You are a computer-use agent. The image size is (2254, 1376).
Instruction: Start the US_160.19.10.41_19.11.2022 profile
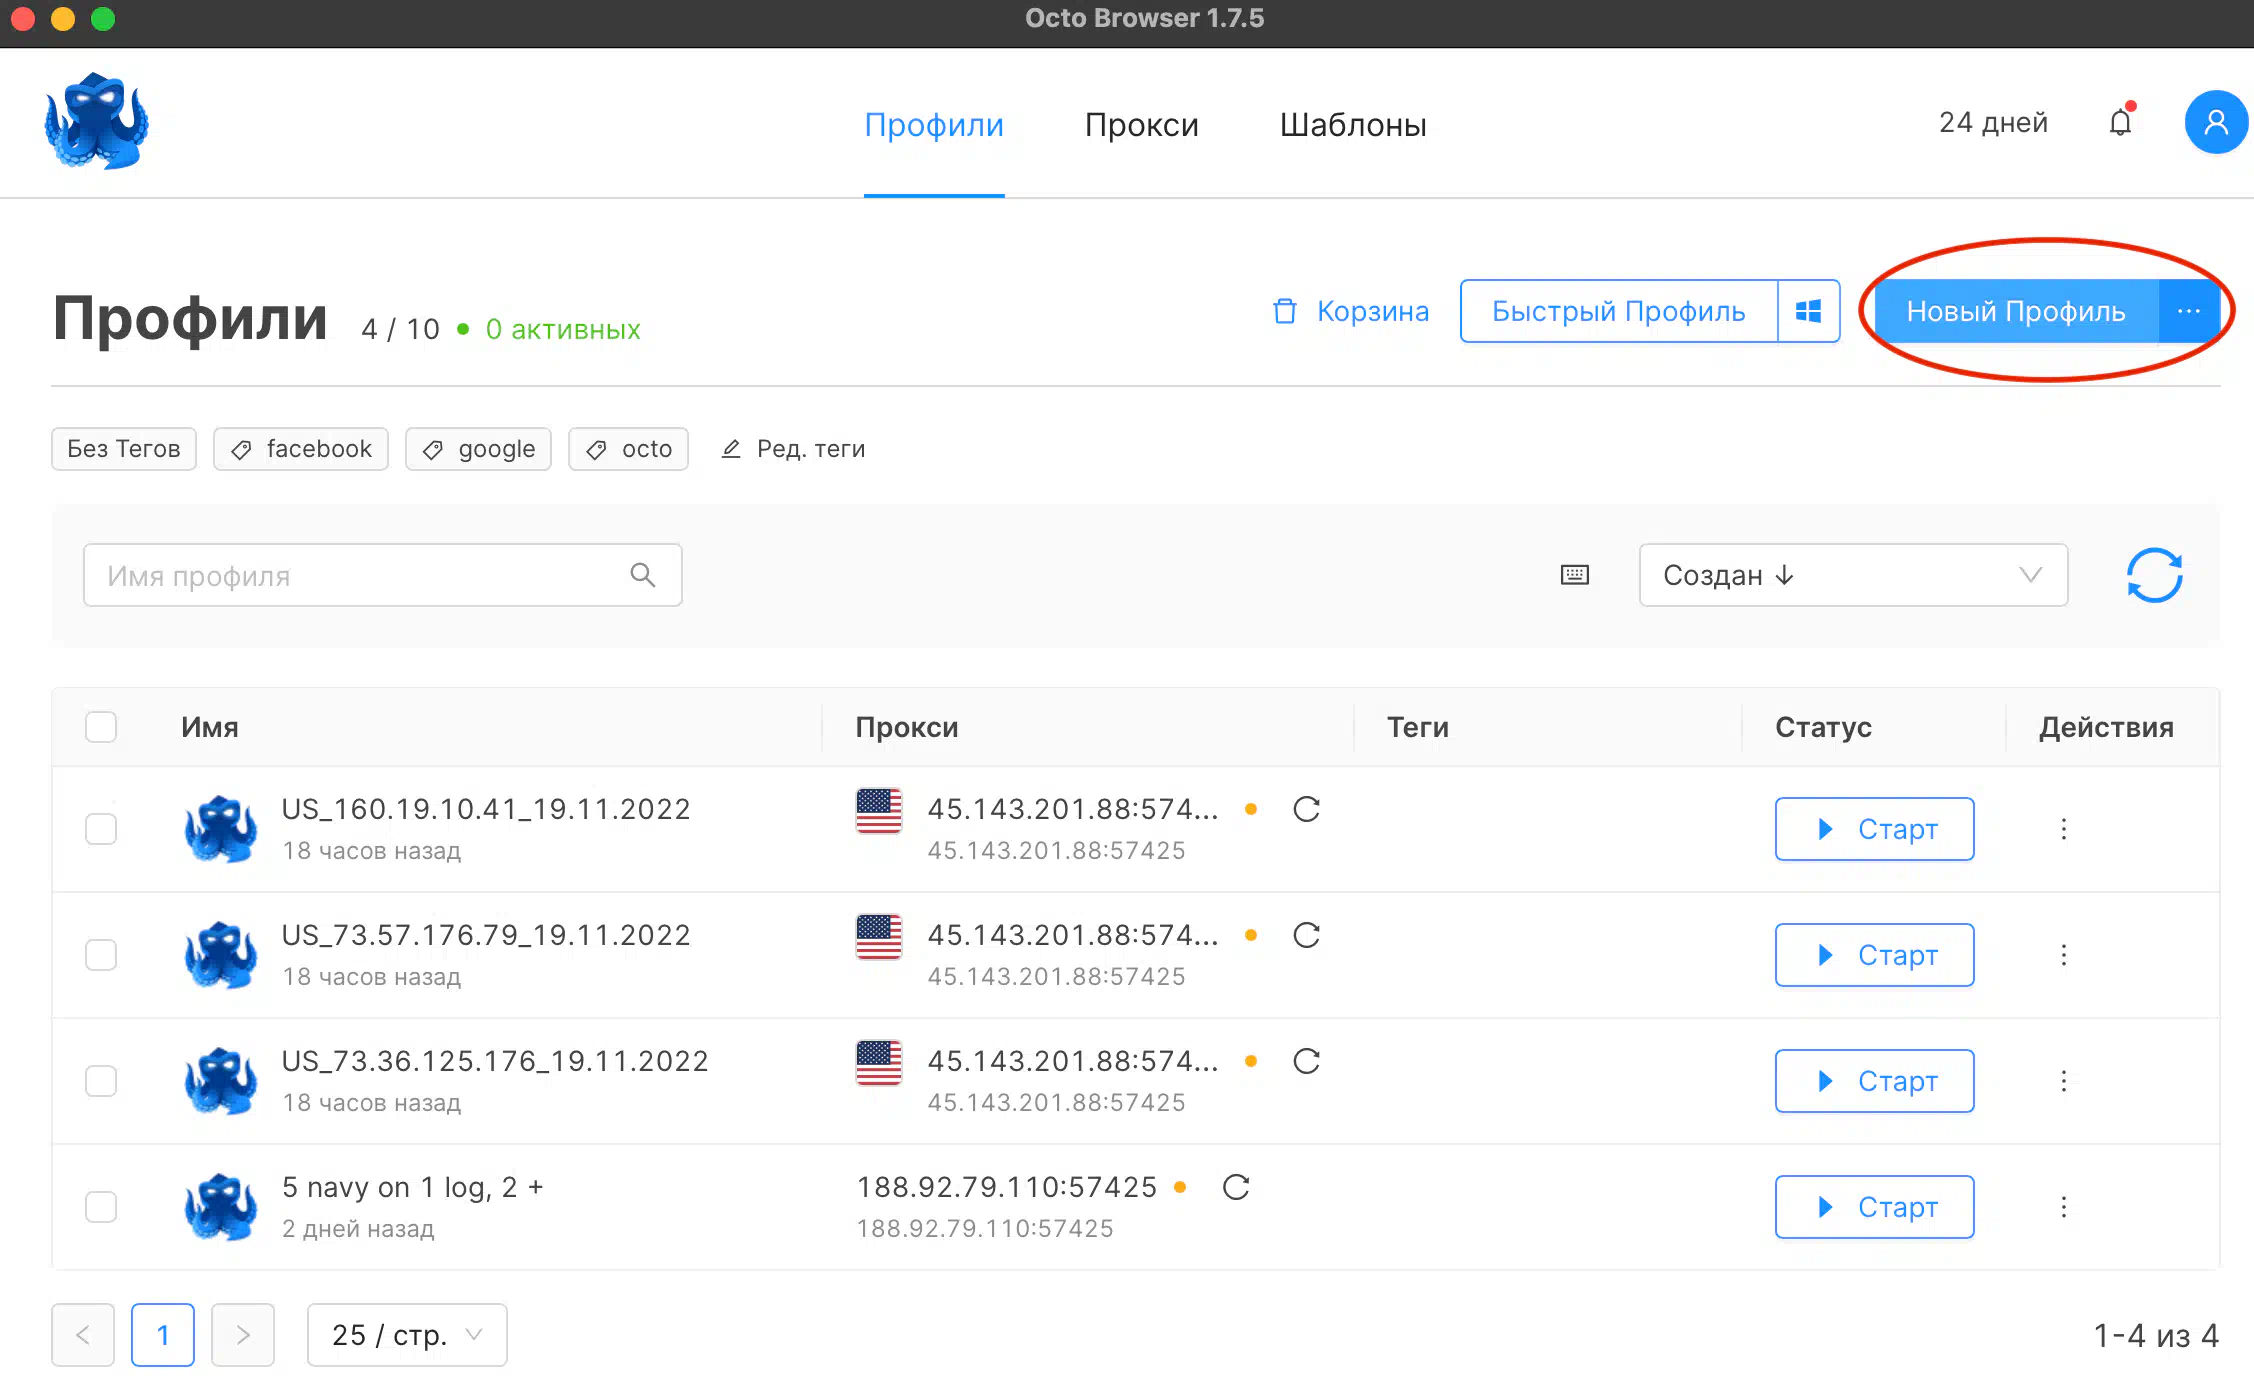(1875, 829)
